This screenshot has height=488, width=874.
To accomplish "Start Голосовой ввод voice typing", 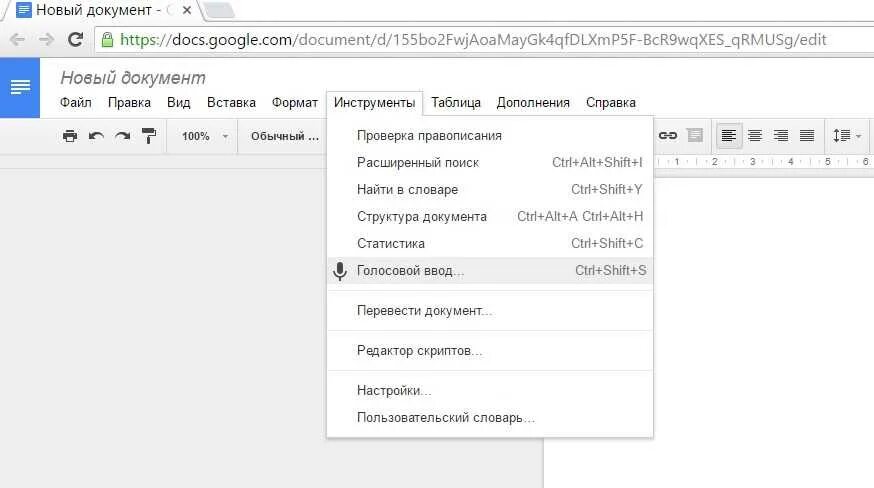I will tap(490, 270).
